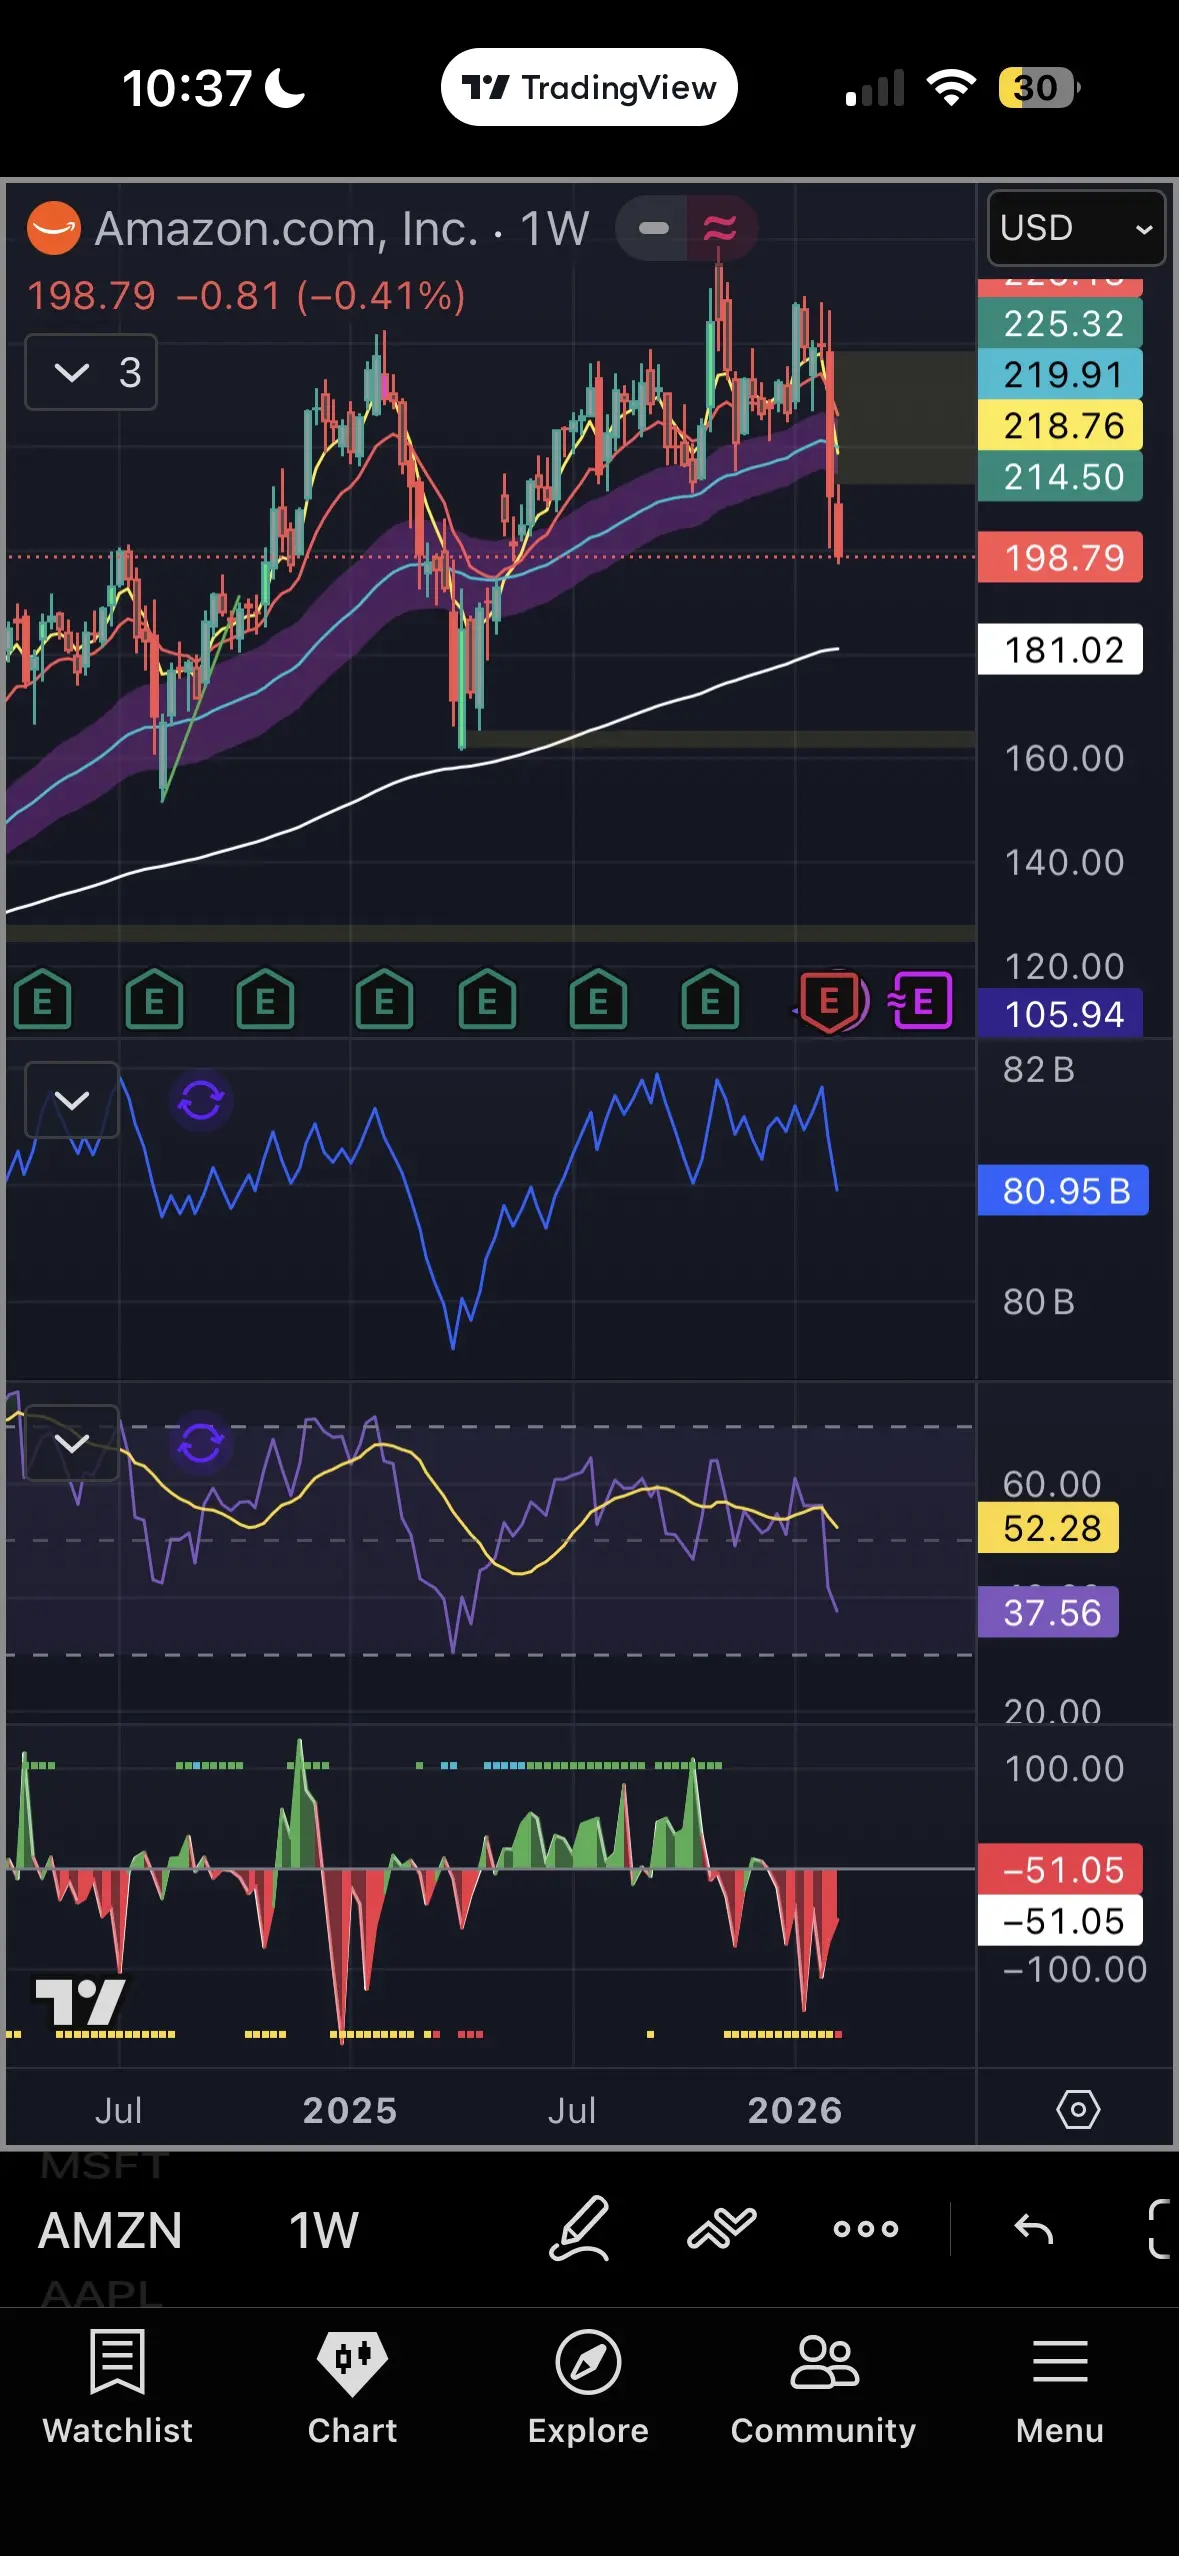Tap the TradingView logo watermark
1179x2556 pixels.
[x=80, y=2001]
